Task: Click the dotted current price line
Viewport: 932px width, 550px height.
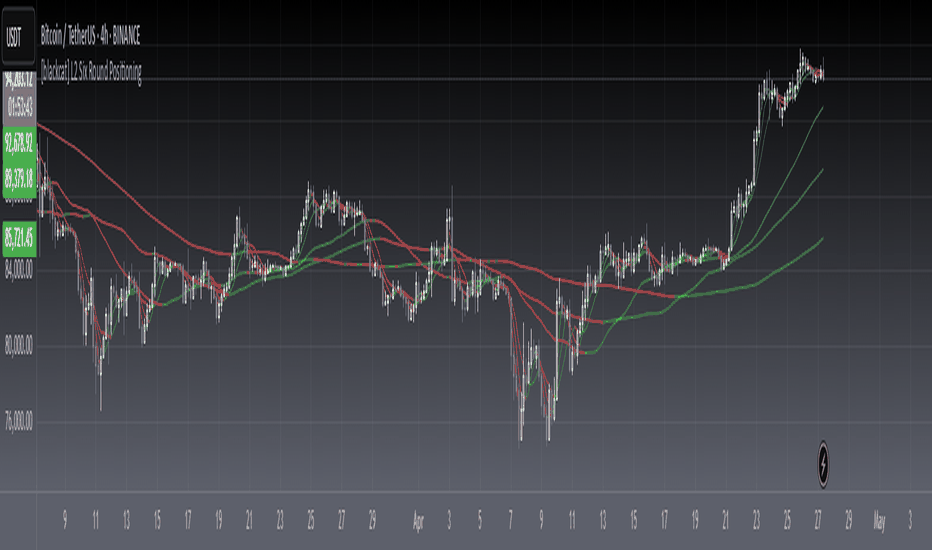Action: 476,78
